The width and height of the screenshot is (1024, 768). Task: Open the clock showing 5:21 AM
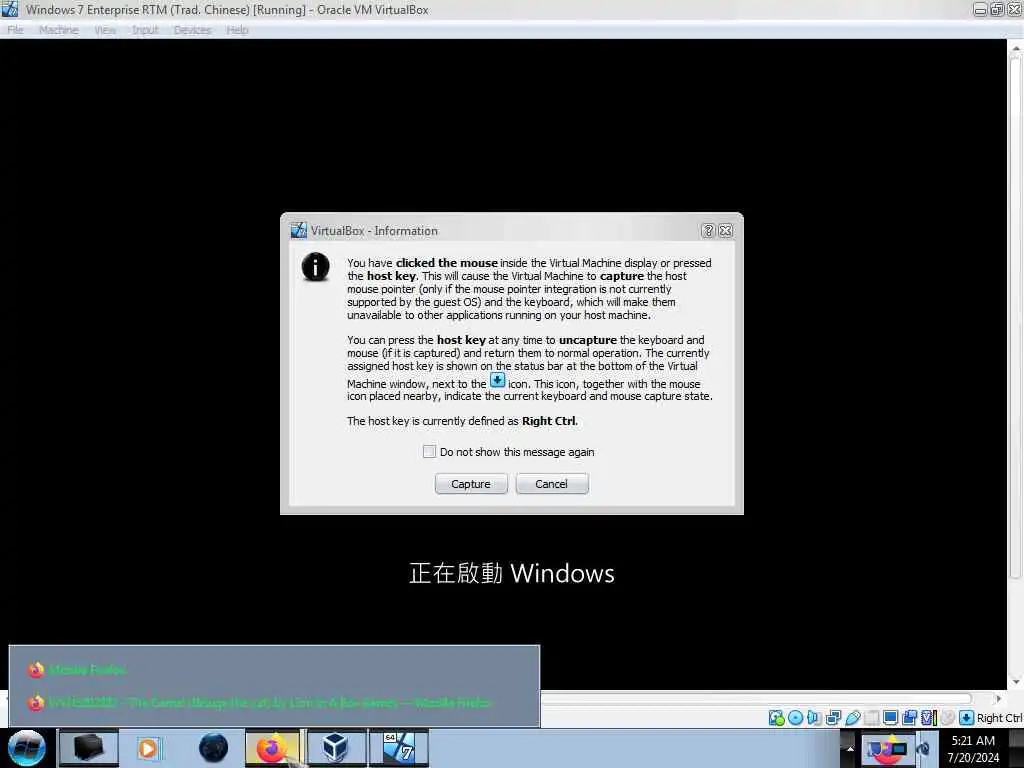tap(974, 749)
